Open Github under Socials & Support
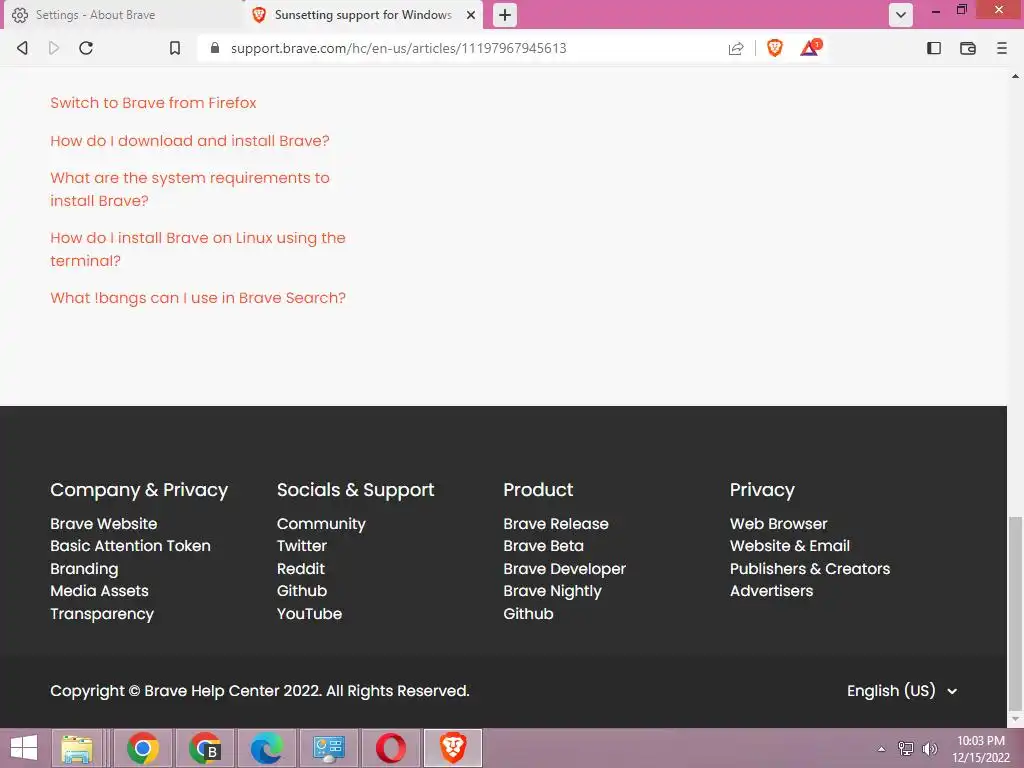The width and height of the screenshot is (1024, 768). coord(302,591)
